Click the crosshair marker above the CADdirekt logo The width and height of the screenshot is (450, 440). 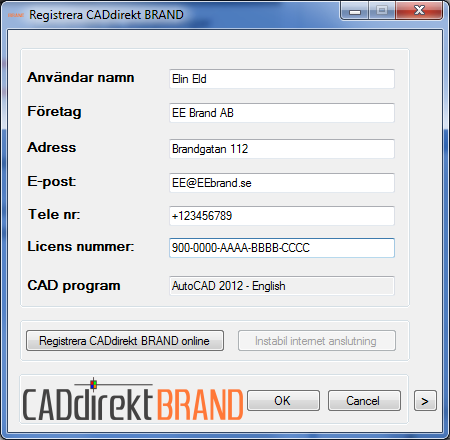tap(94, 384)
